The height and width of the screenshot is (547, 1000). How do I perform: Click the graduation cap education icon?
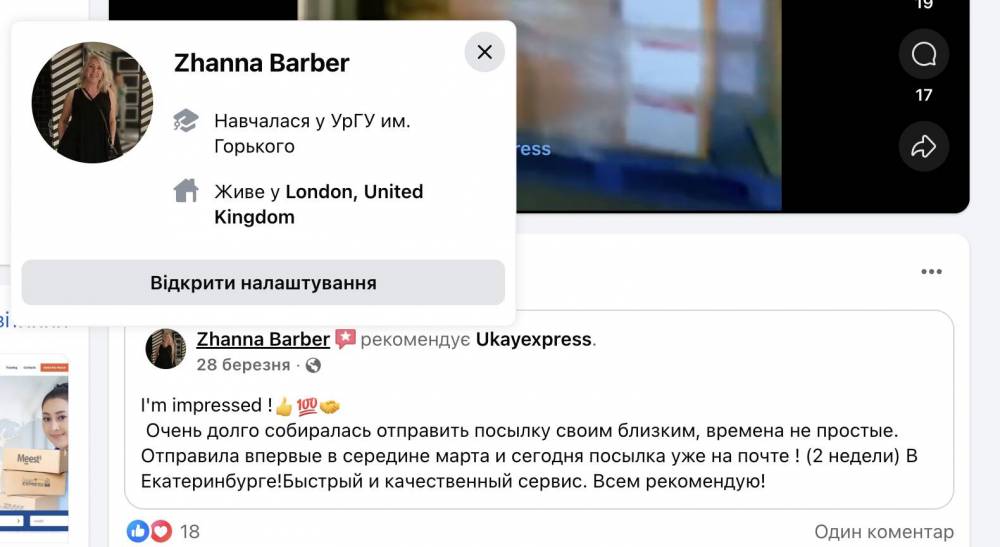(x=186, y=120)
